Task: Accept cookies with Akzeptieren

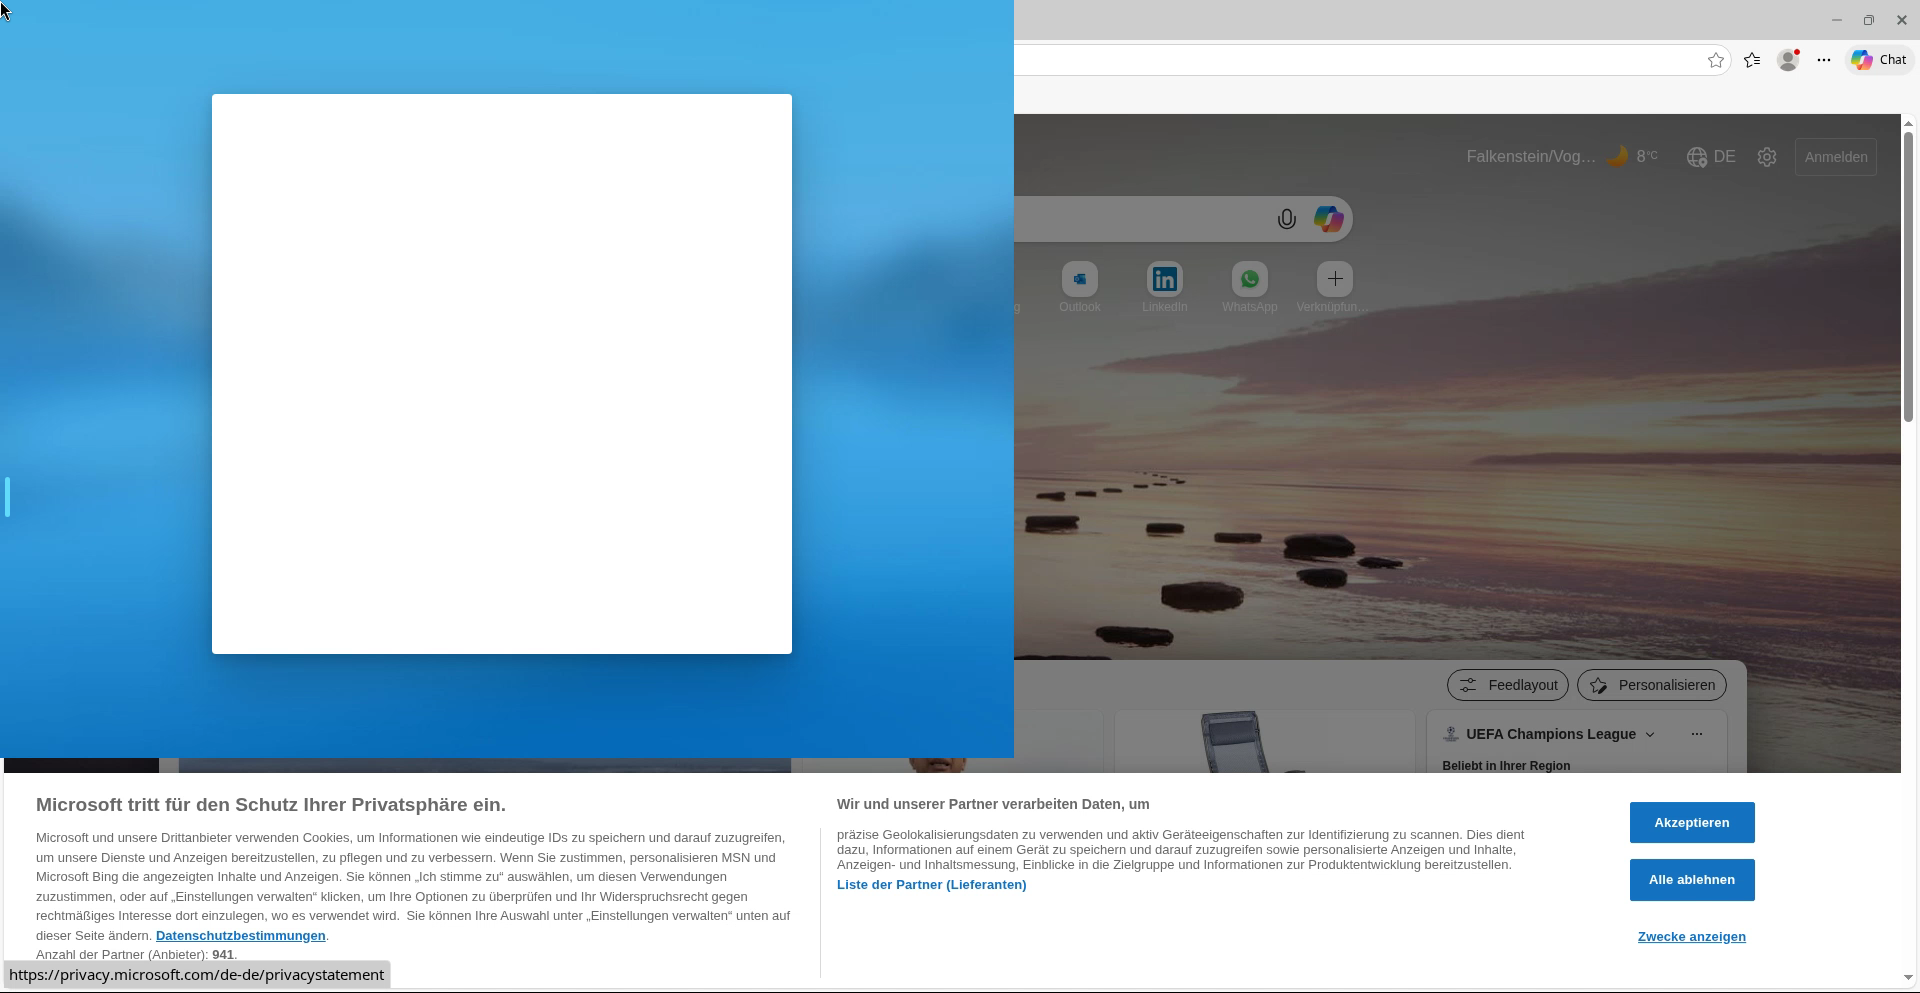Action: tap(1691, 823)
